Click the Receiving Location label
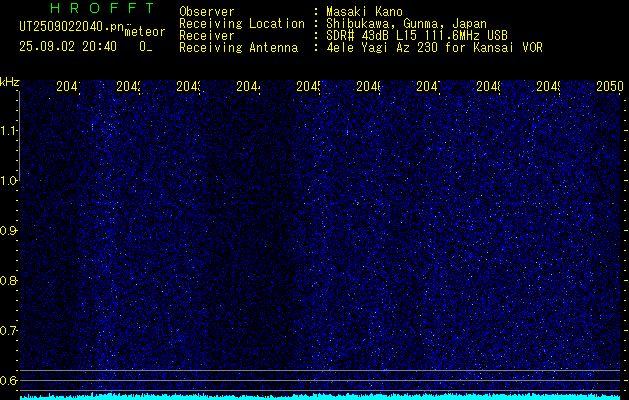 pos(242,24)
